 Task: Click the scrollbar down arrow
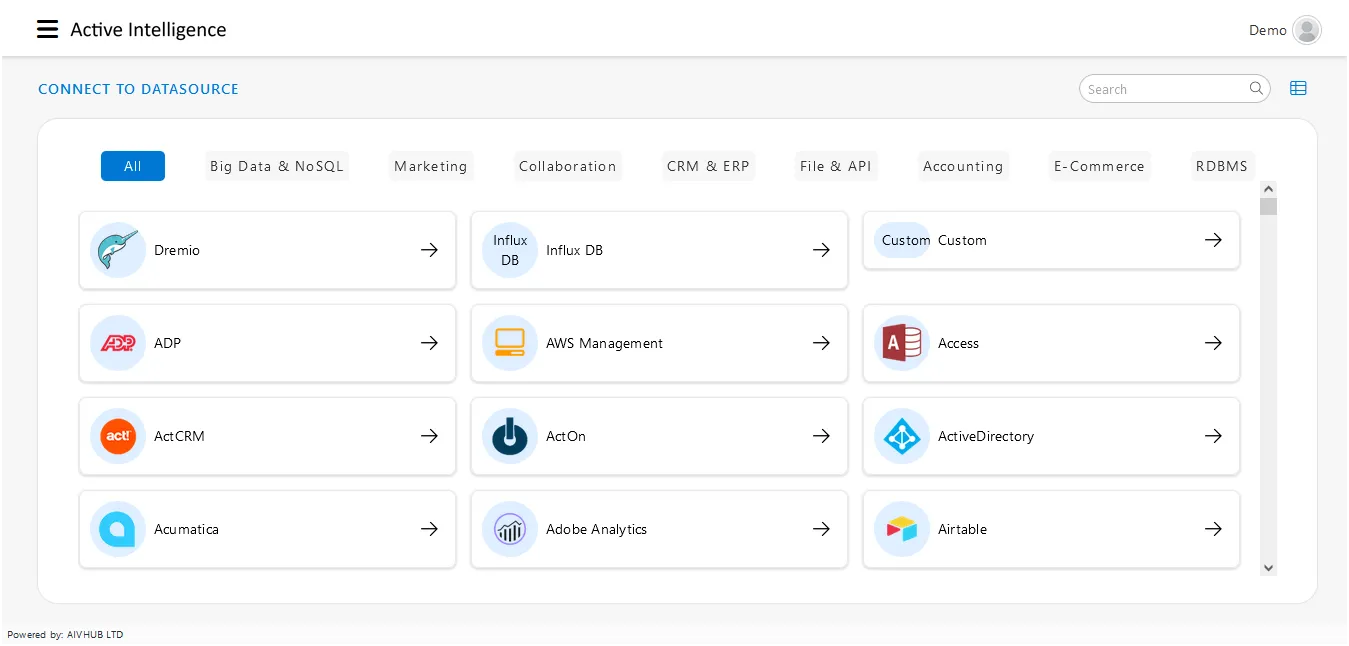coord(1268,567)
